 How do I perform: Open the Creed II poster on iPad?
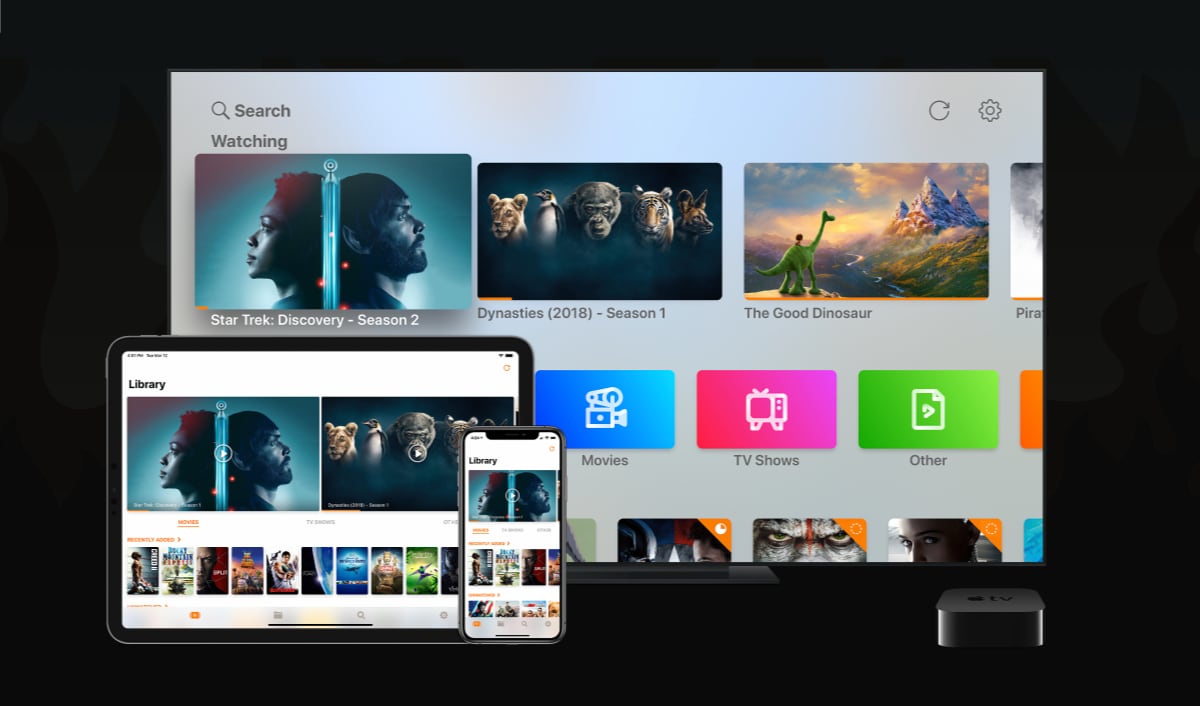(x=143, y=571)
